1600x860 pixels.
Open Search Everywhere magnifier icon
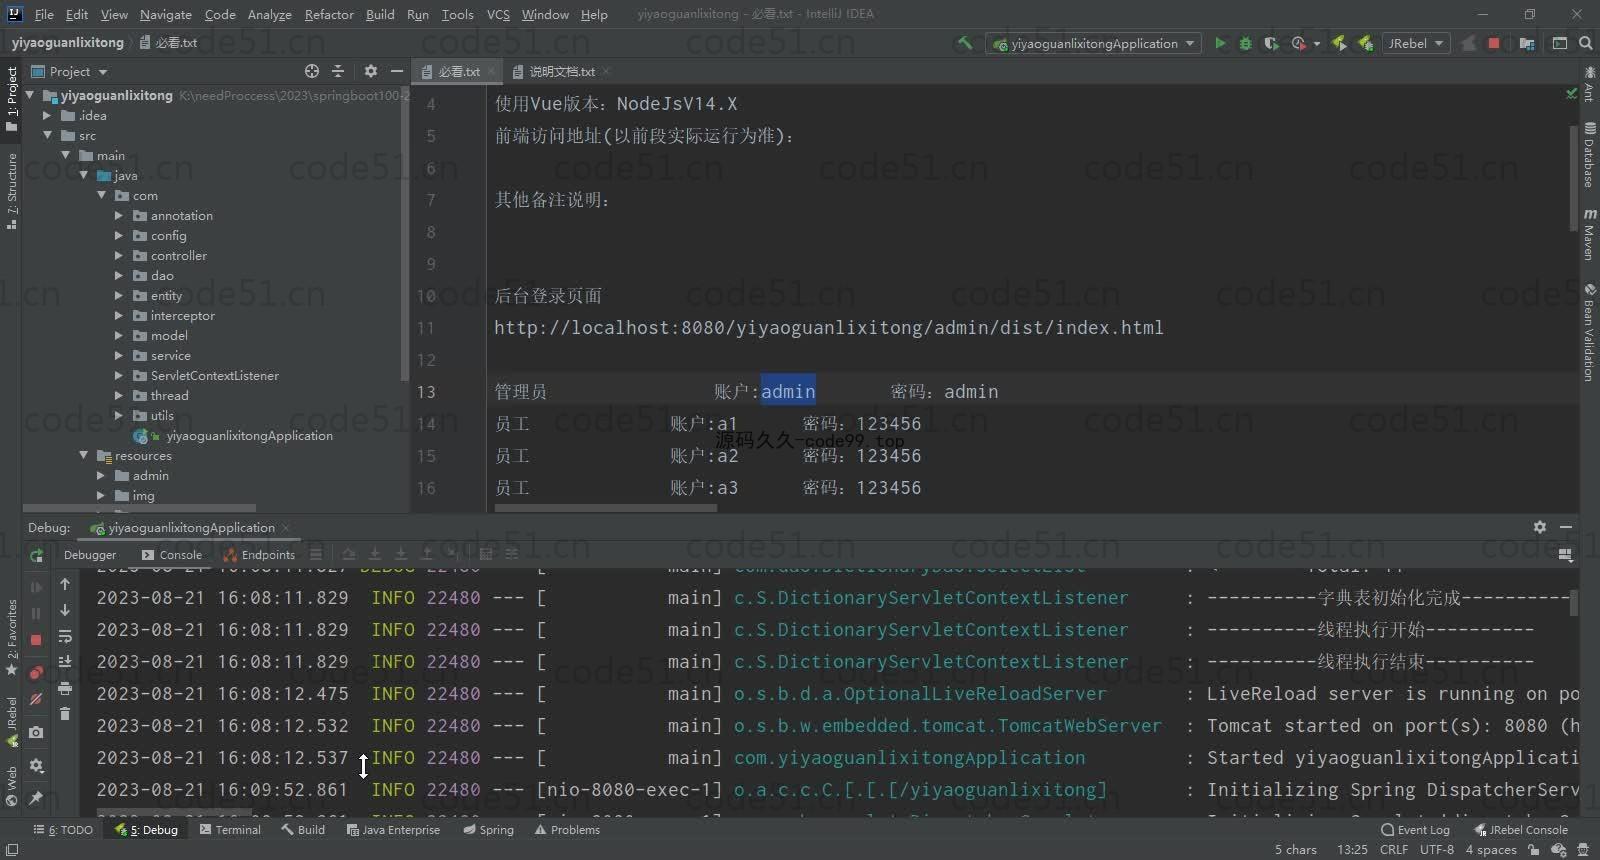coord(1585,43)
